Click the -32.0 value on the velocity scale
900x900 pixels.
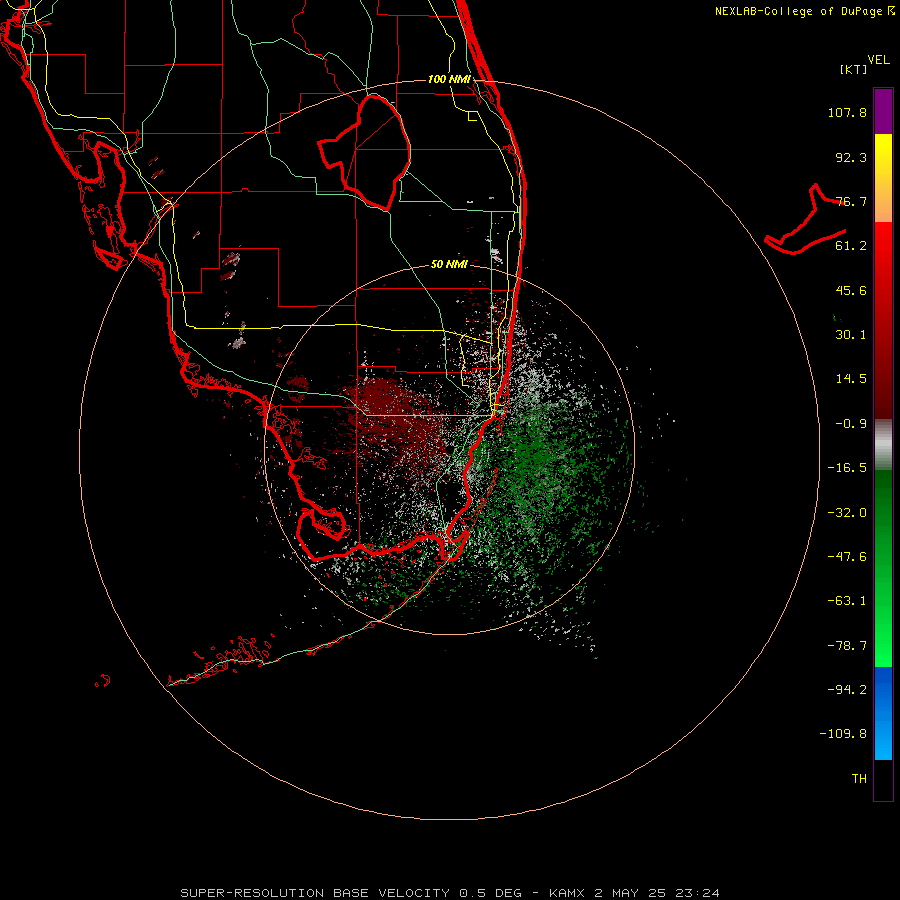coord(847,513)
